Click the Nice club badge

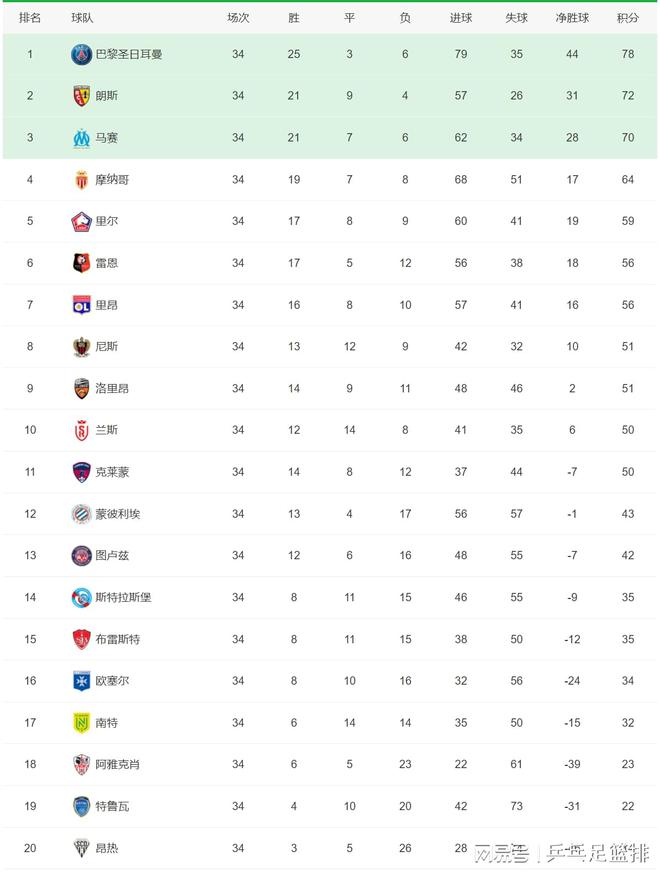pyautogui.click(x=81, y=347)
